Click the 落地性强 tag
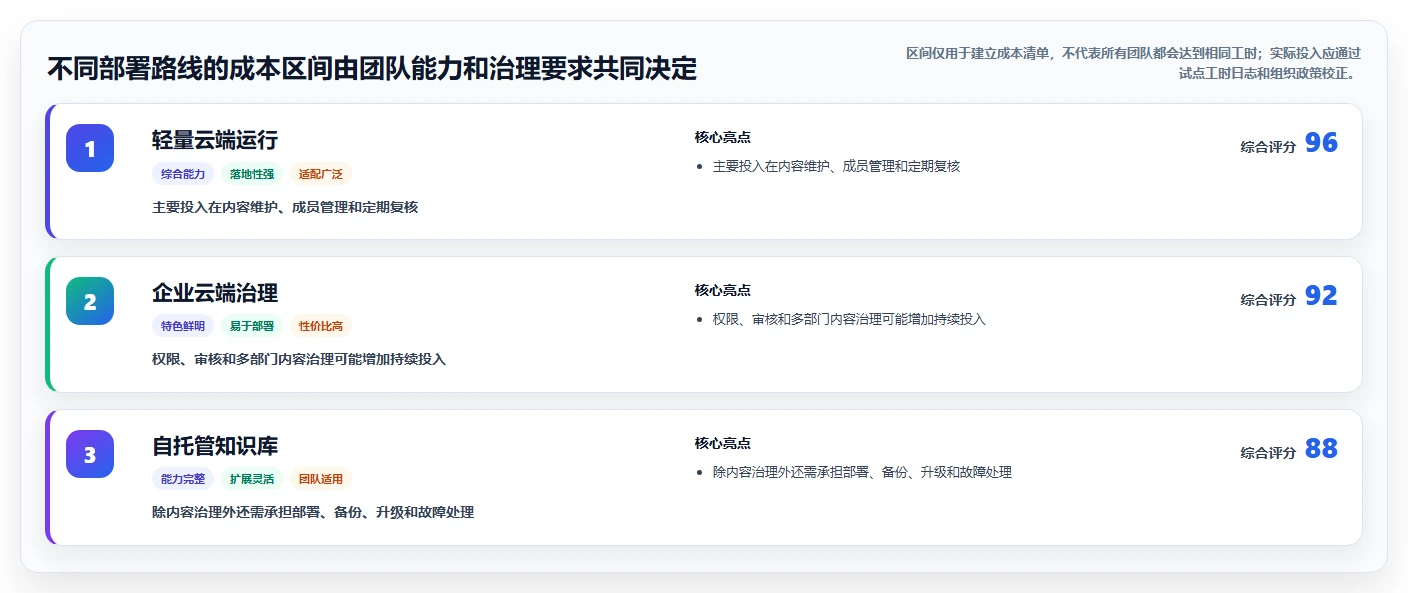Screen dimensions: 1408x593 [252, 174]
